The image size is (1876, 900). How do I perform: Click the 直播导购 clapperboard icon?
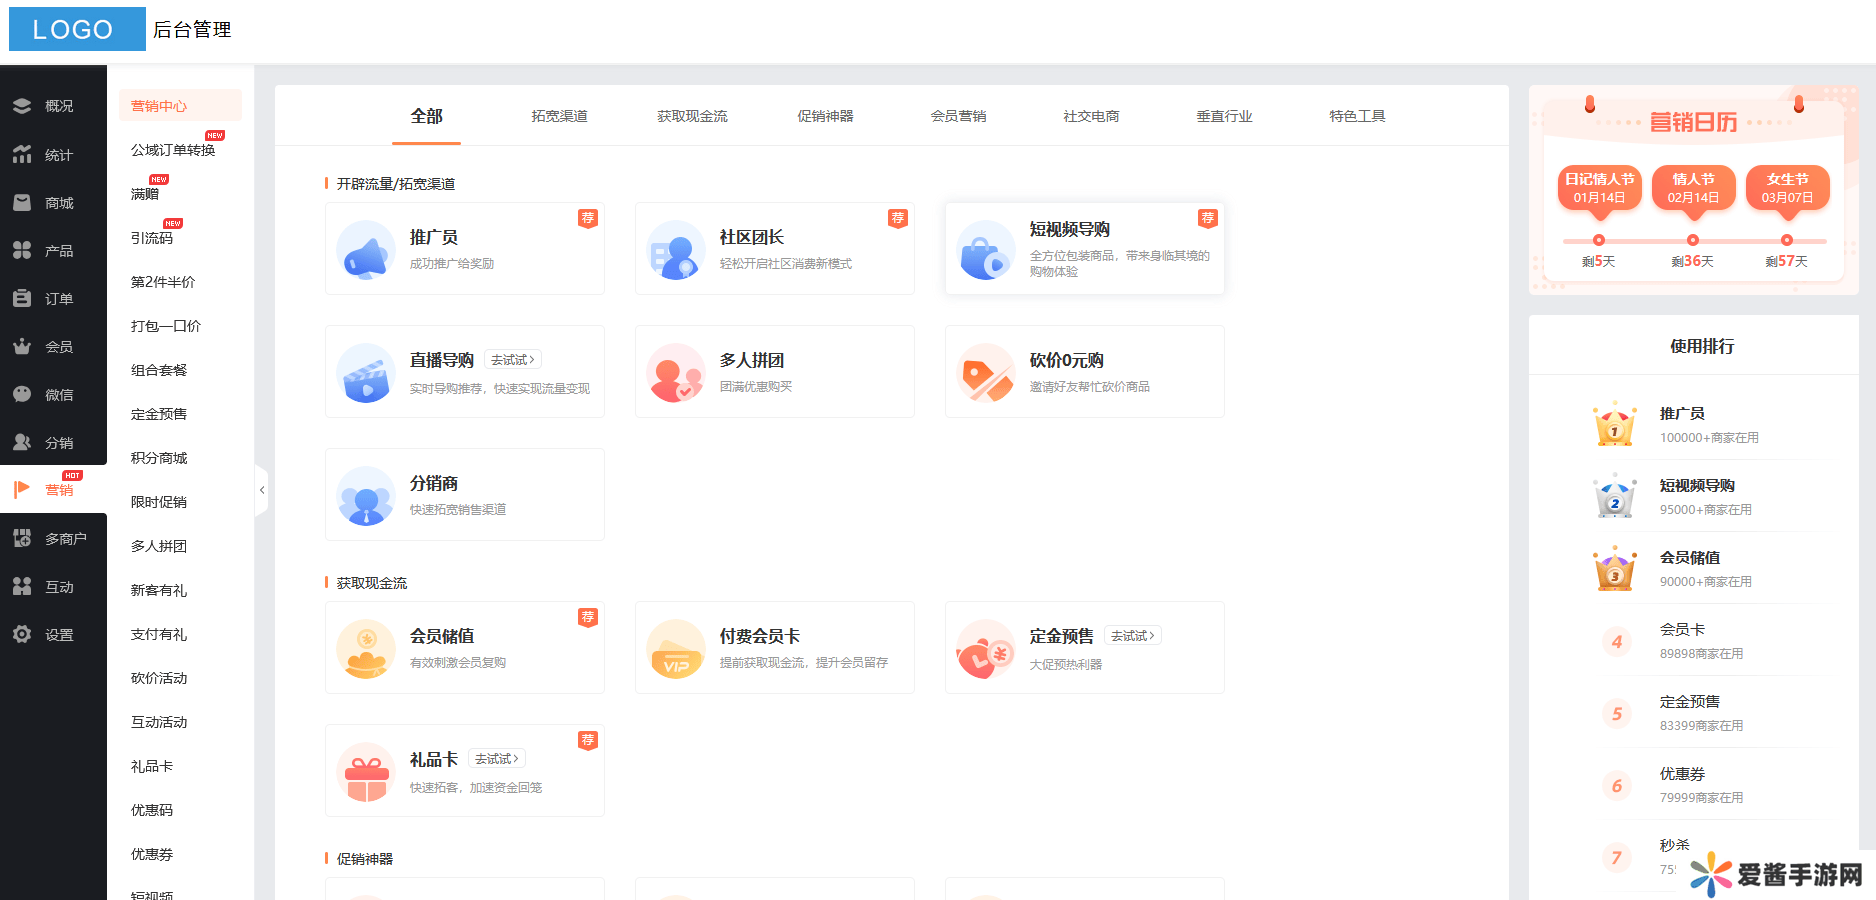tap(366, 373)
